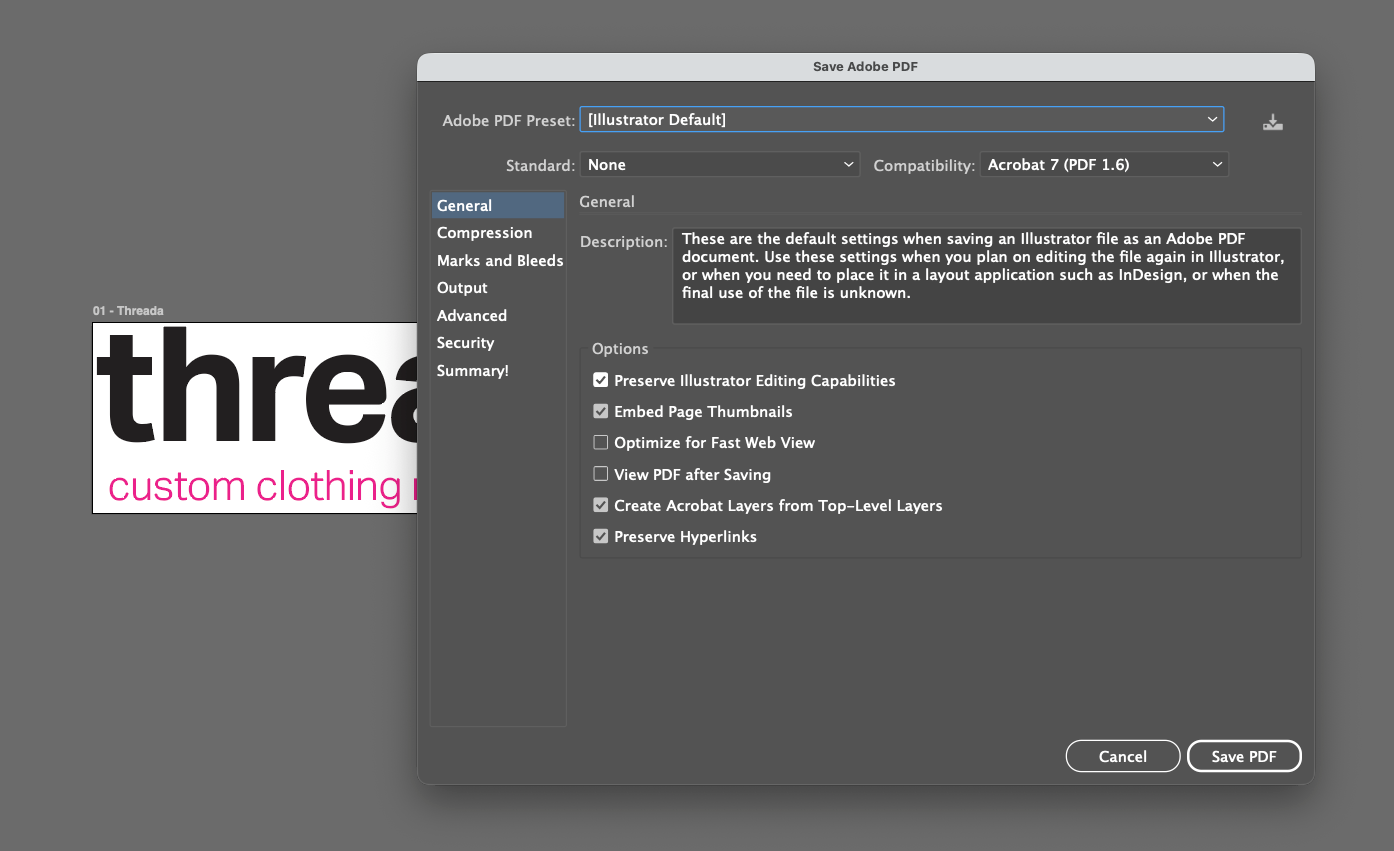
Task: Enable View PDF after Saving
Action: pyautogui.click(x=601, y=474)
